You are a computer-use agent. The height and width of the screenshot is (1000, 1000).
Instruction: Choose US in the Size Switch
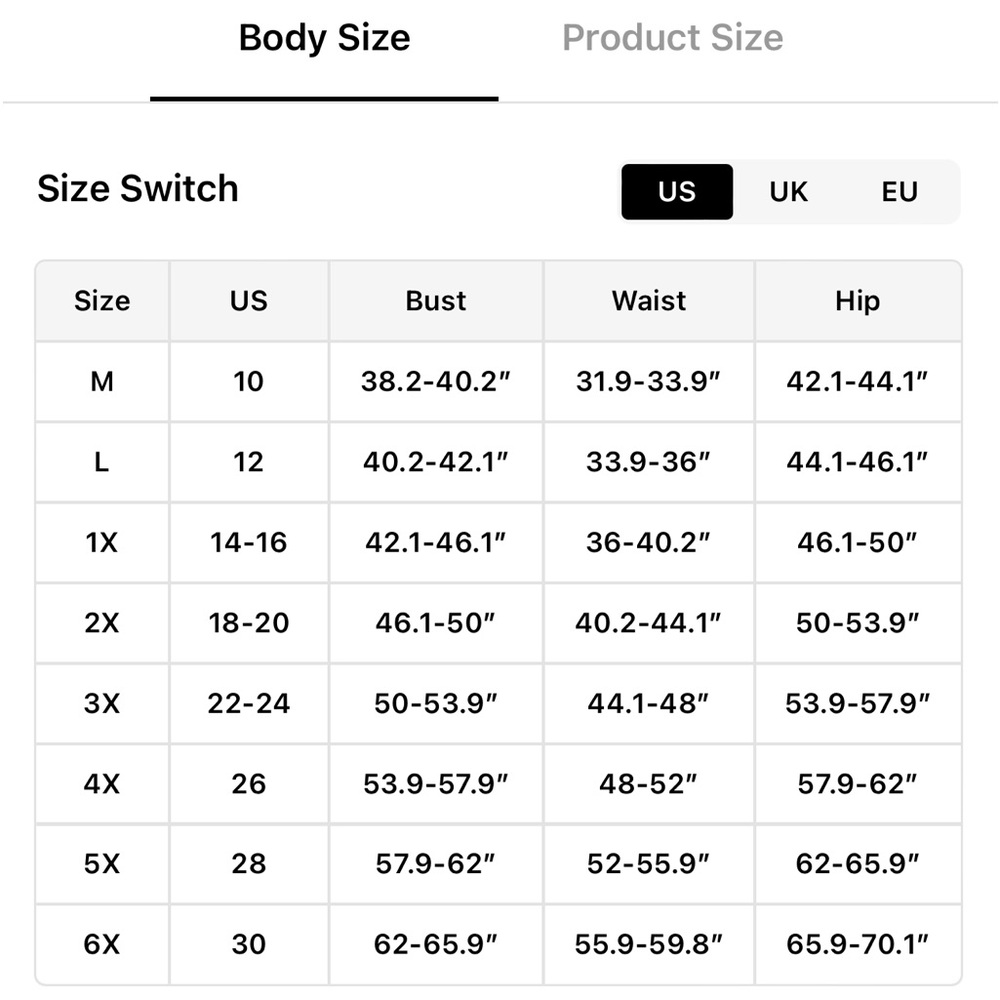point(677,191)
